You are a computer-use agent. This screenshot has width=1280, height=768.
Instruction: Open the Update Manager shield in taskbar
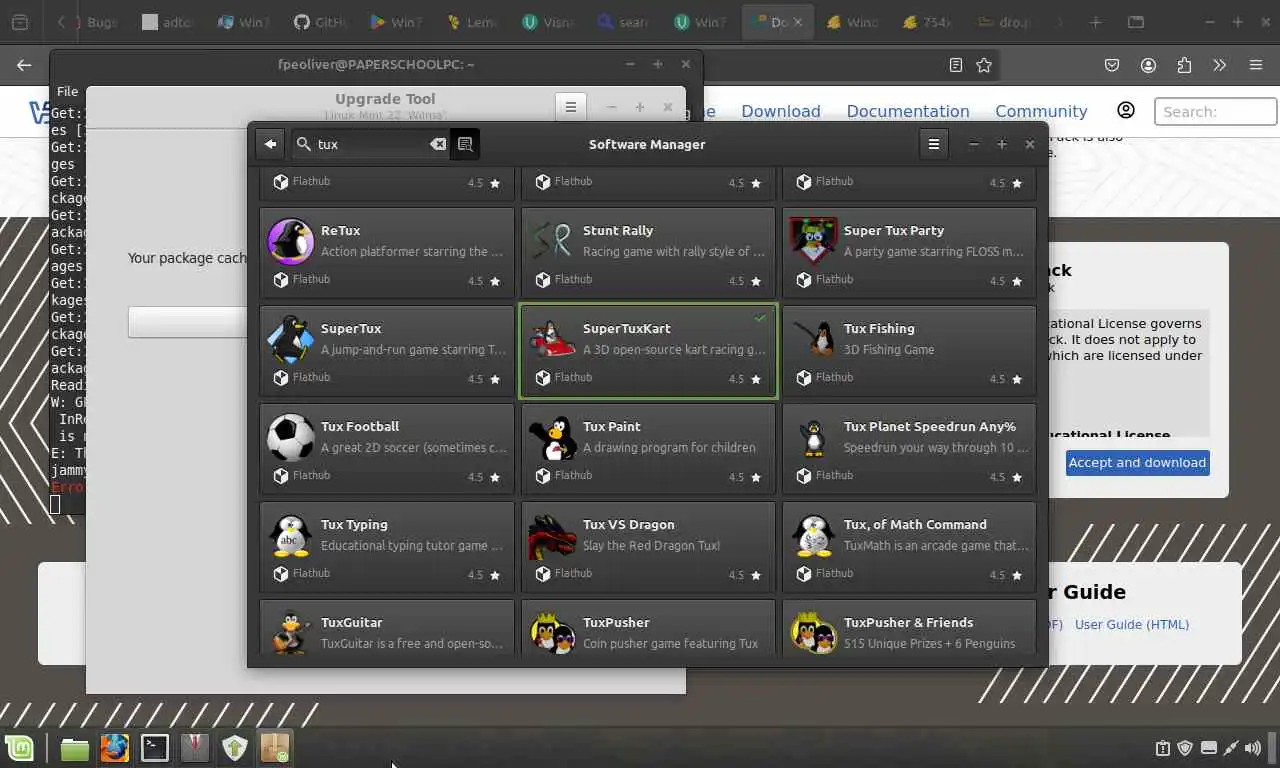235,748
